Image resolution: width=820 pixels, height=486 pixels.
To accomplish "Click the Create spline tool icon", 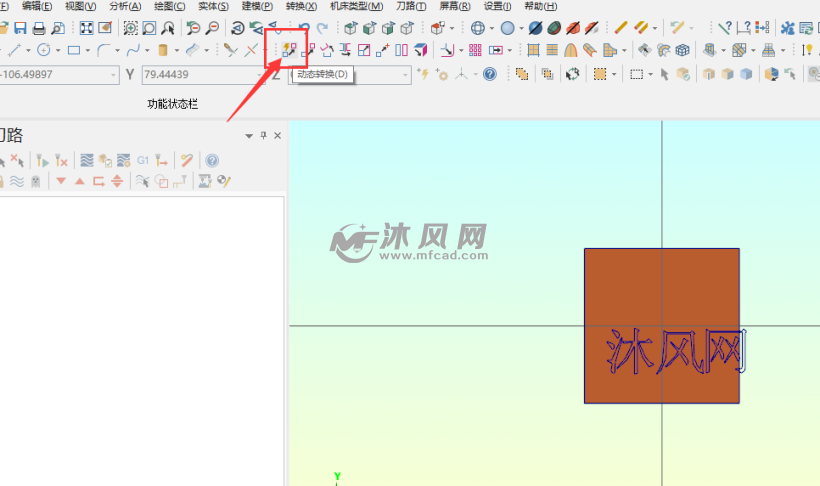I will (x=133, y=50).
